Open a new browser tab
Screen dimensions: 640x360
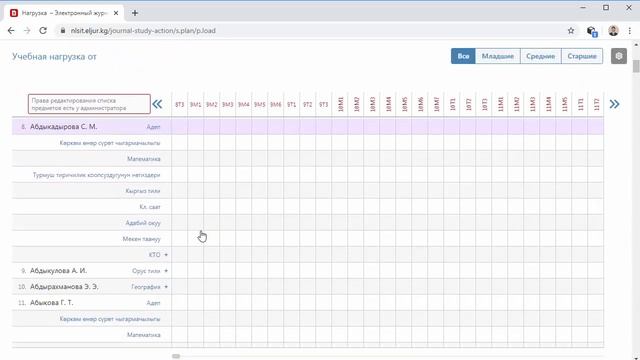click(135, 13)
